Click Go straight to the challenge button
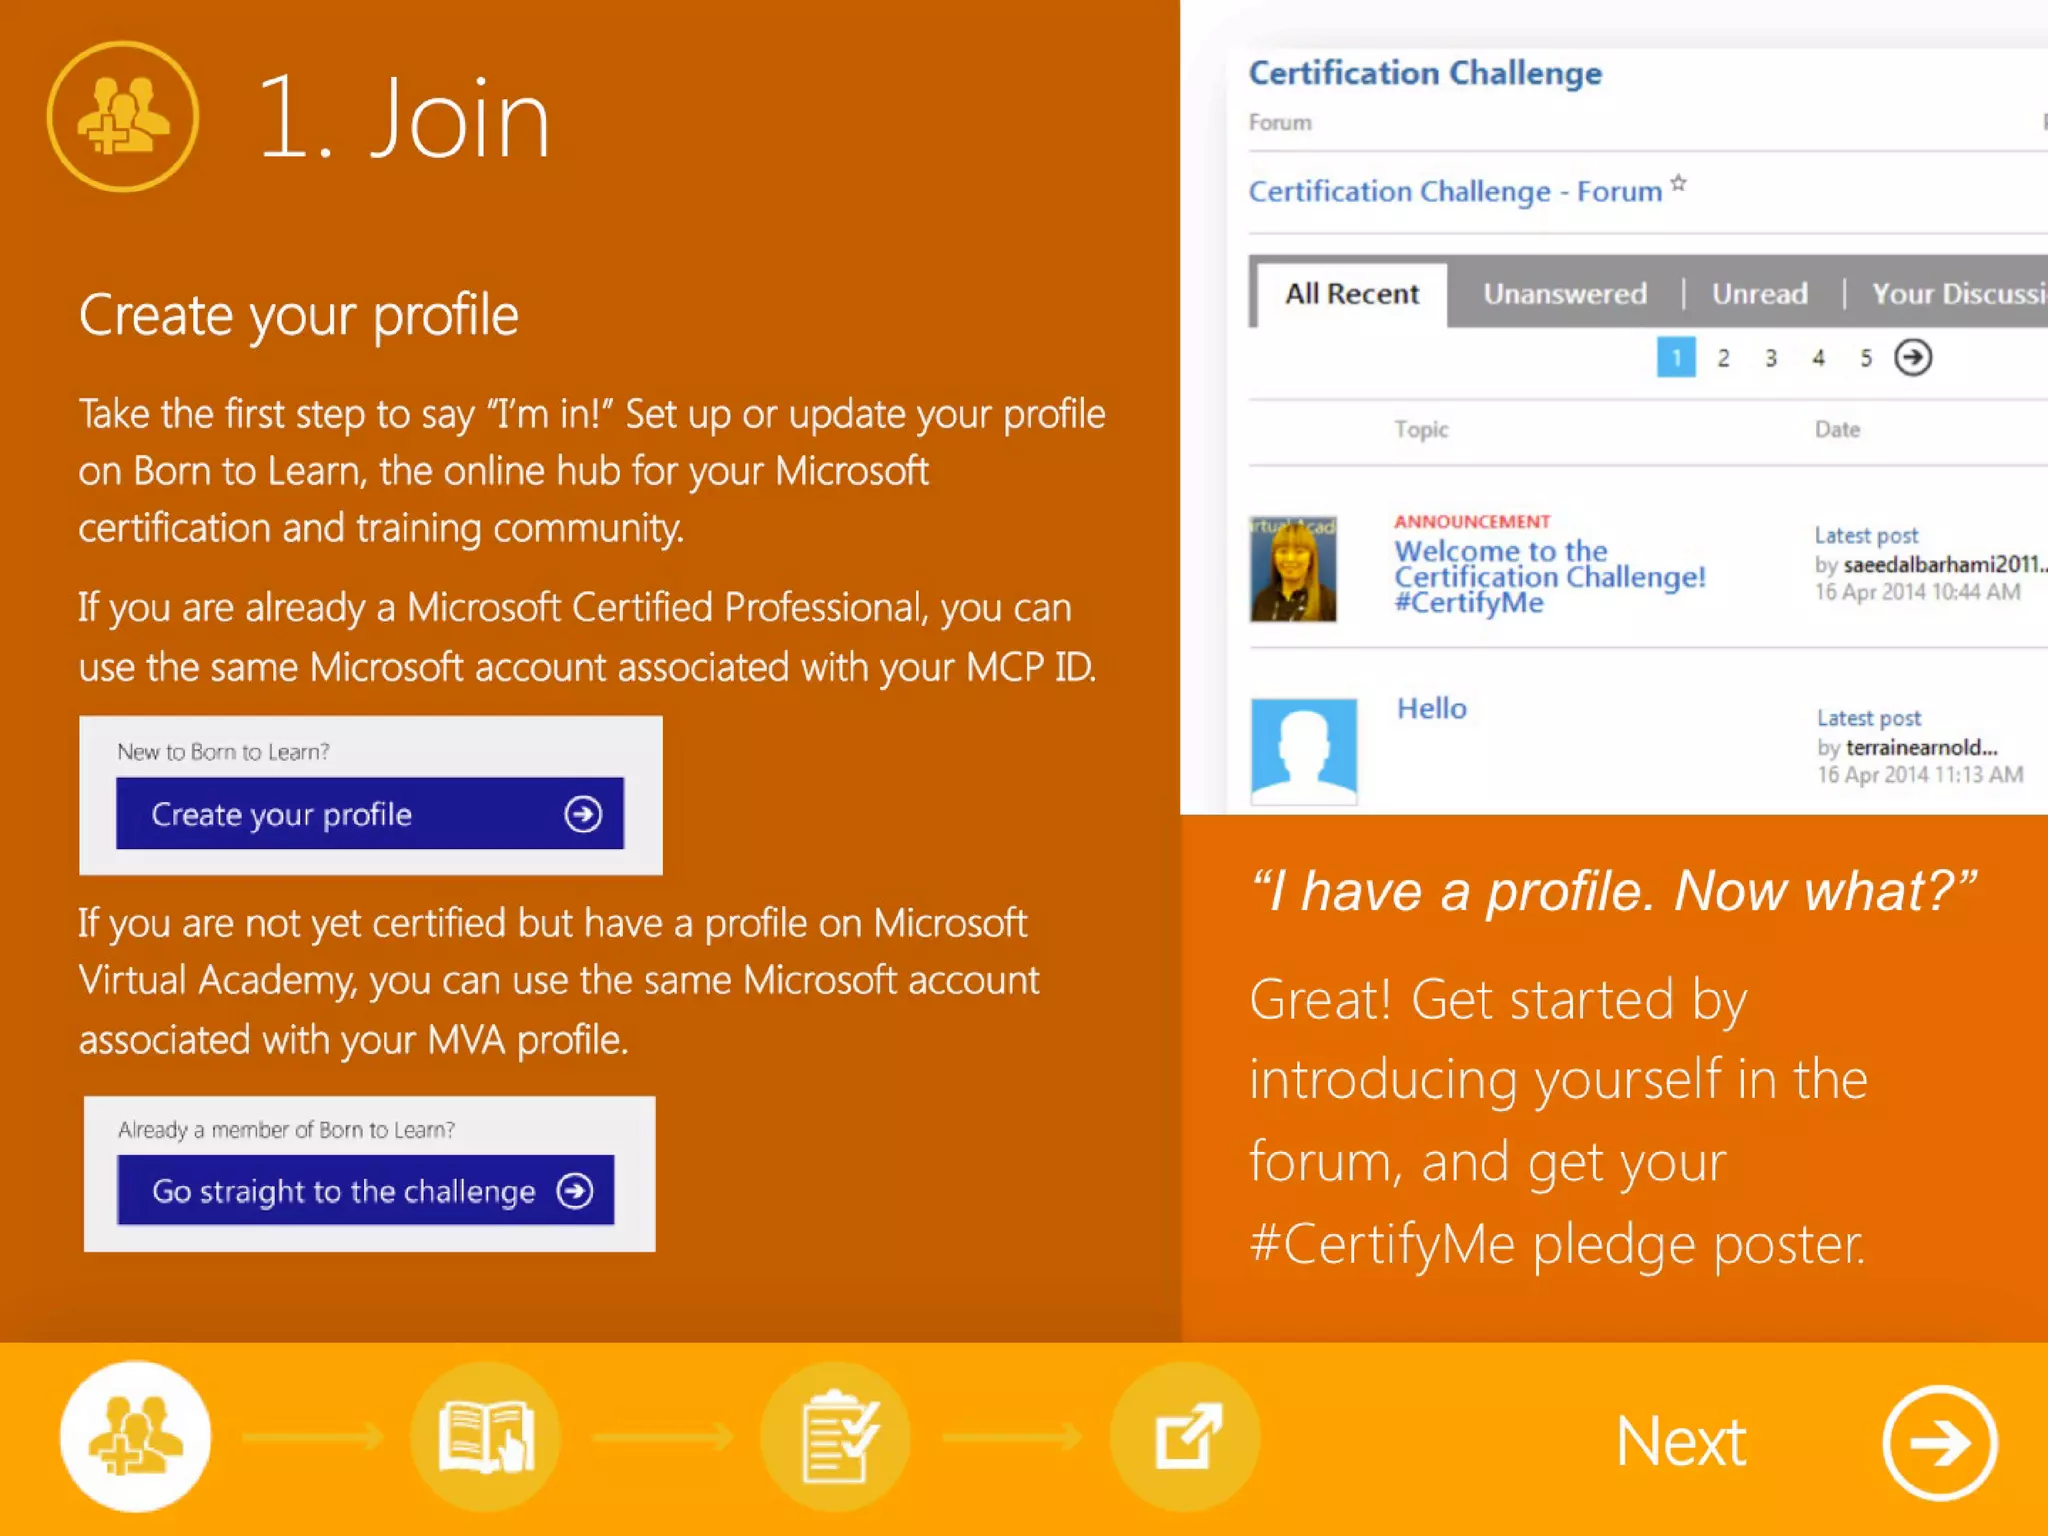Image resolution: width=2048 pixels, height=1536 pixels. click(x=366, y=1190)
